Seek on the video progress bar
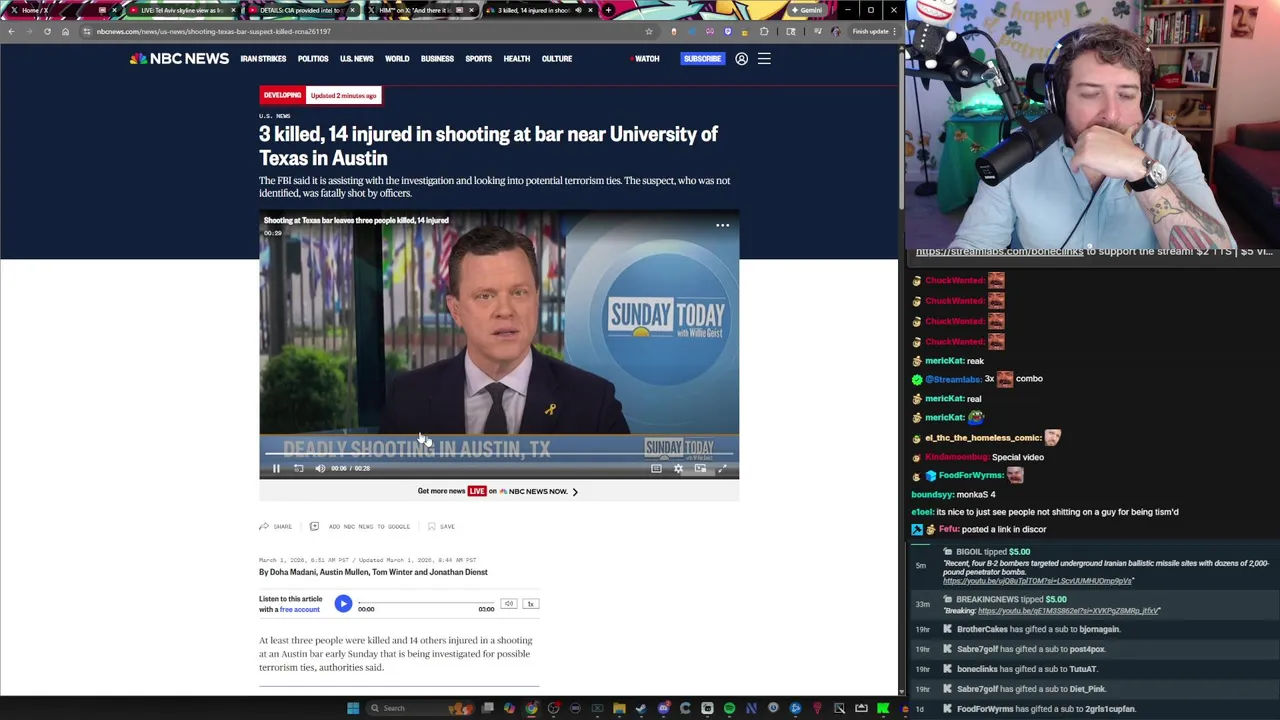This screenshot has height=720, width=1280. coord(499,454)
